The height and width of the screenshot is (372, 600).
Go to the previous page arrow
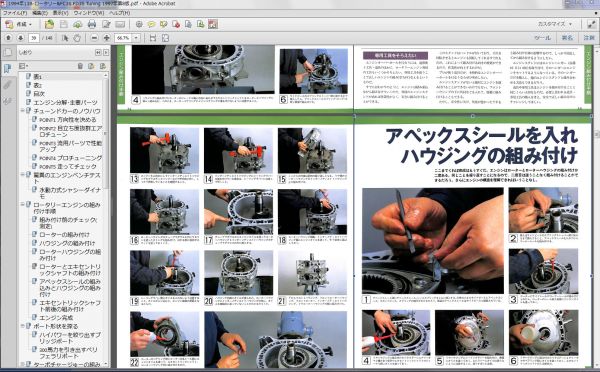coord(8,38)
